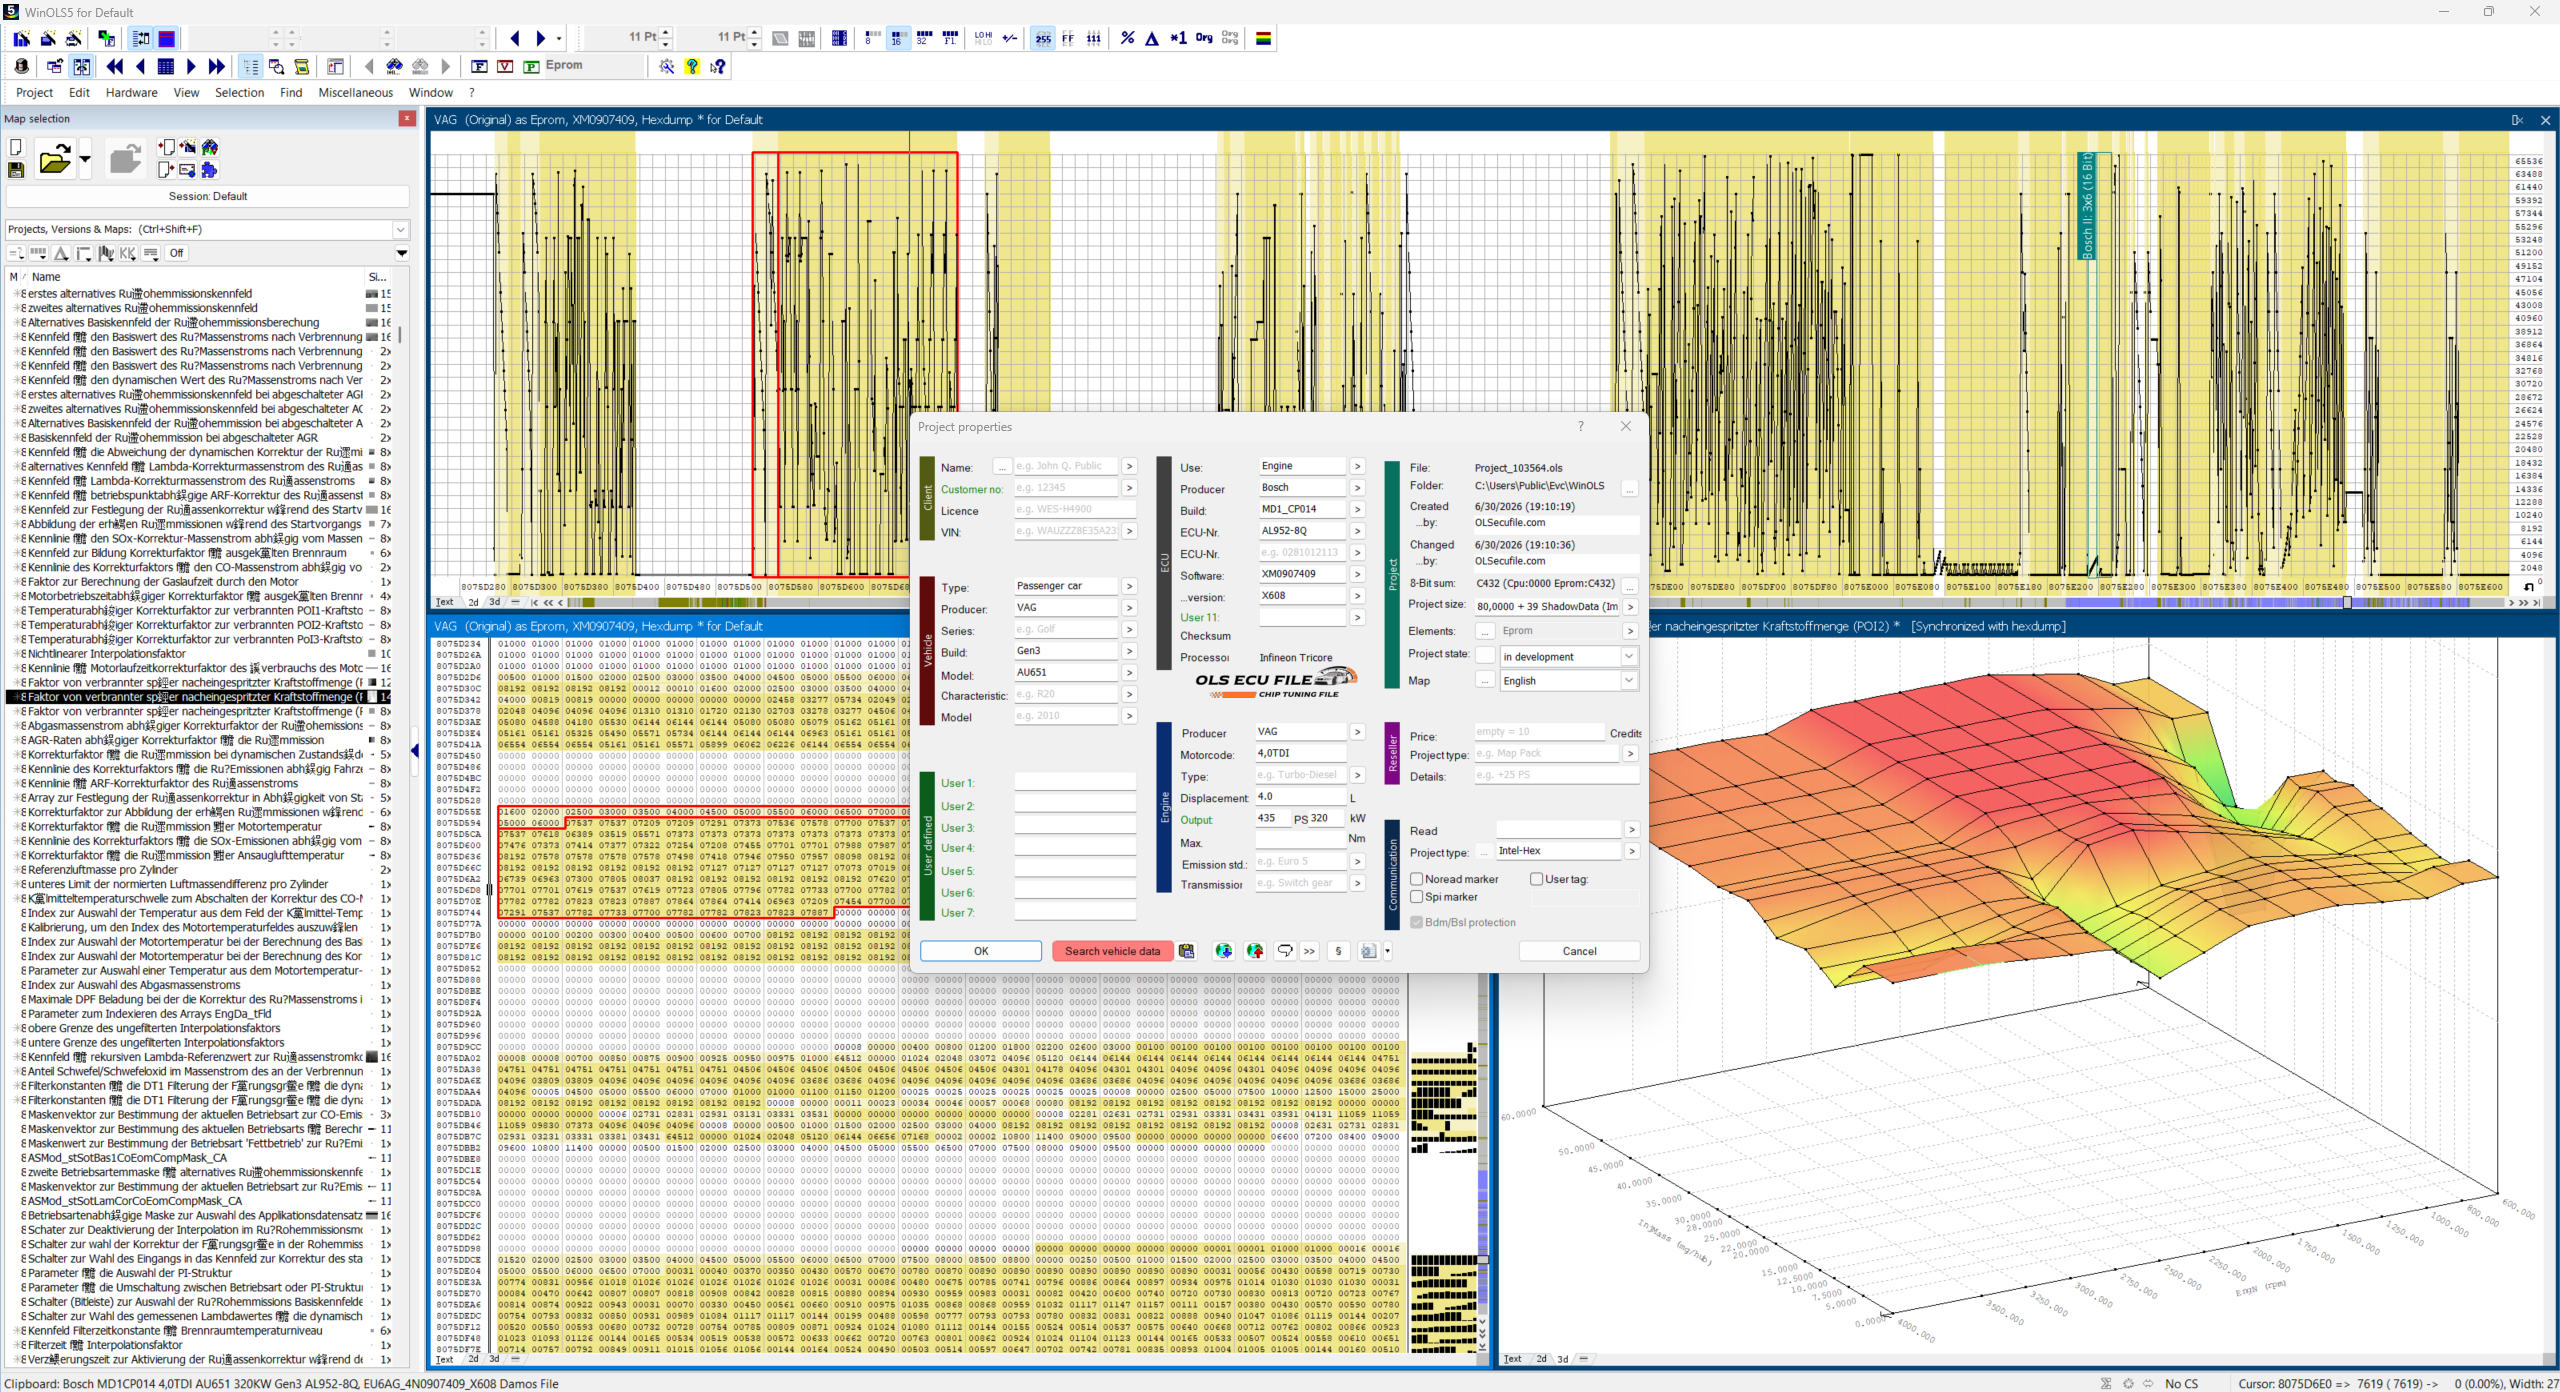Viewport: 2560px width, 1392px height.
Task: Open the rainbow color settings icon
Action: [x=1264, y=38]
